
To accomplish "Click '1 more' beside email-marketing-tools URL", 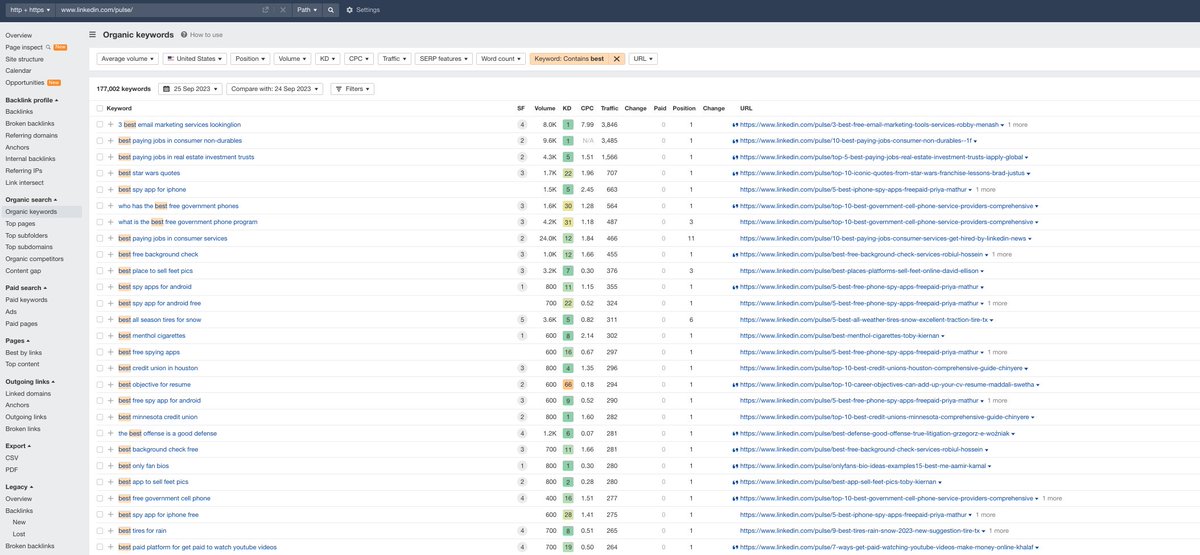I will 1017,125.
